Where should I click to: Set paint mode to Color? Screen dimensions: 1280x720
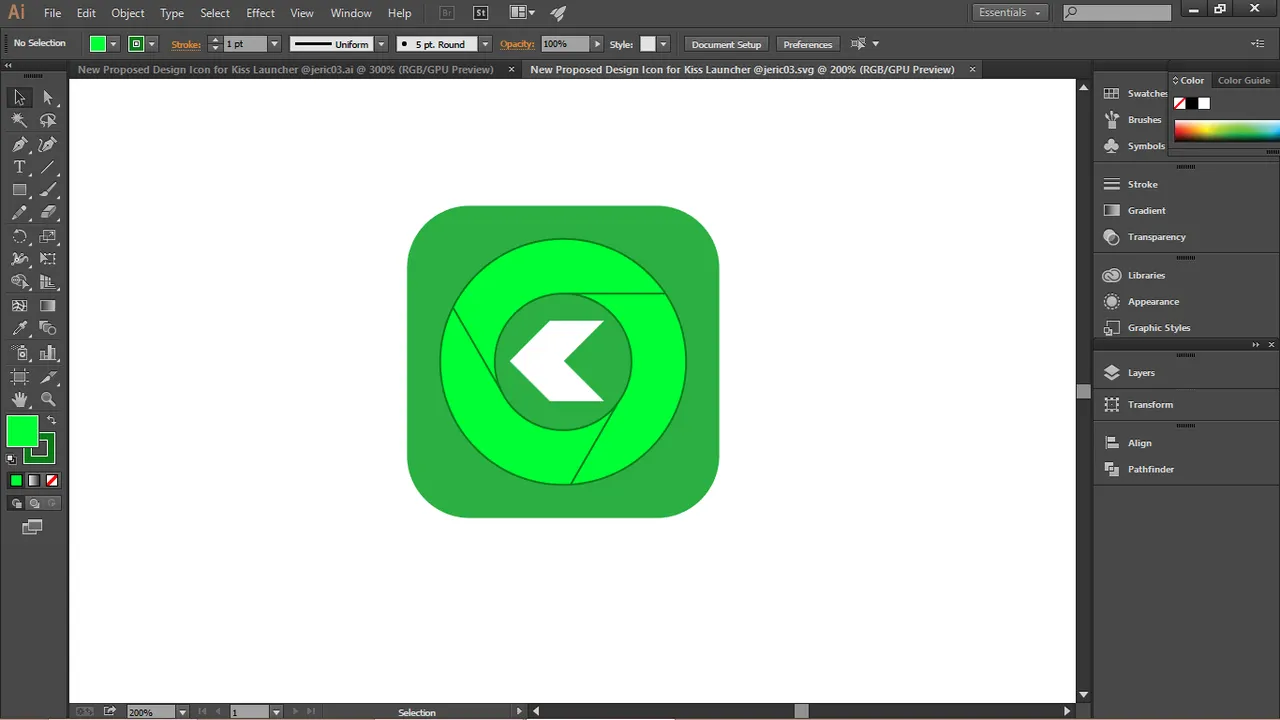16,480
